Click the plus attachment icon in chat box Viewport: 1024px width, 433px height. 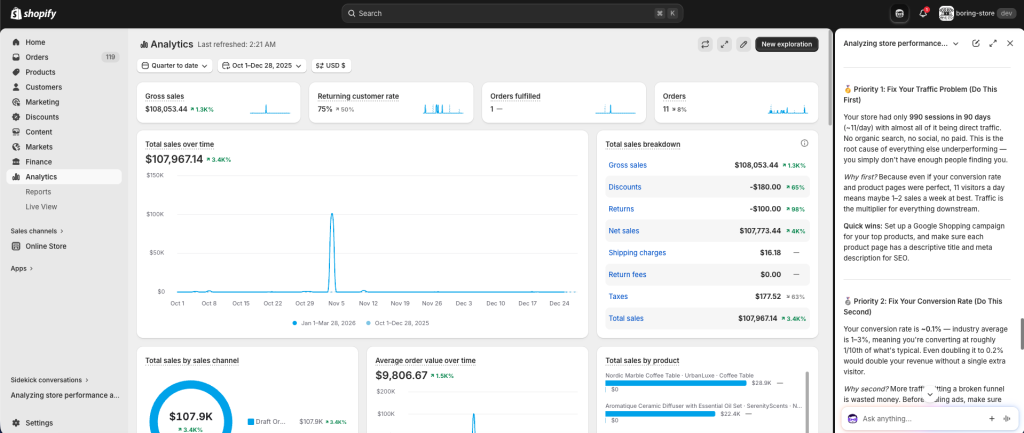991,419
